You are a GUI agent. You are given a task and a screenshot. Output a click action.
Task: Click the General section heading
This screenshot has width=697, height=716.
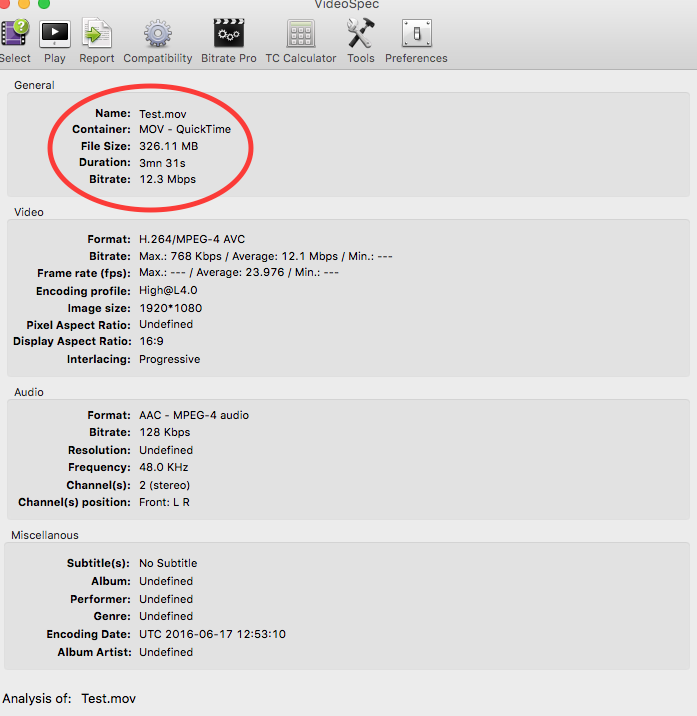click(34, 85)
